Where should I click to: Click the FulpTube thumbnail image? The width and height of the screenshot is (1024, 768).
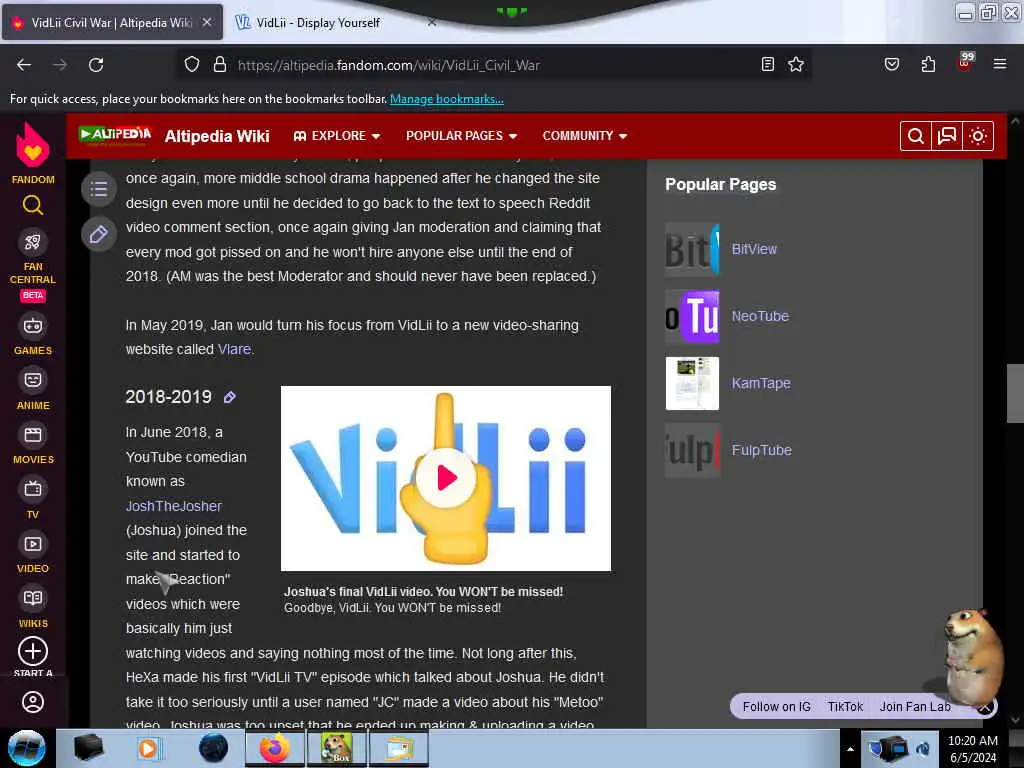[x=692, y=450]
